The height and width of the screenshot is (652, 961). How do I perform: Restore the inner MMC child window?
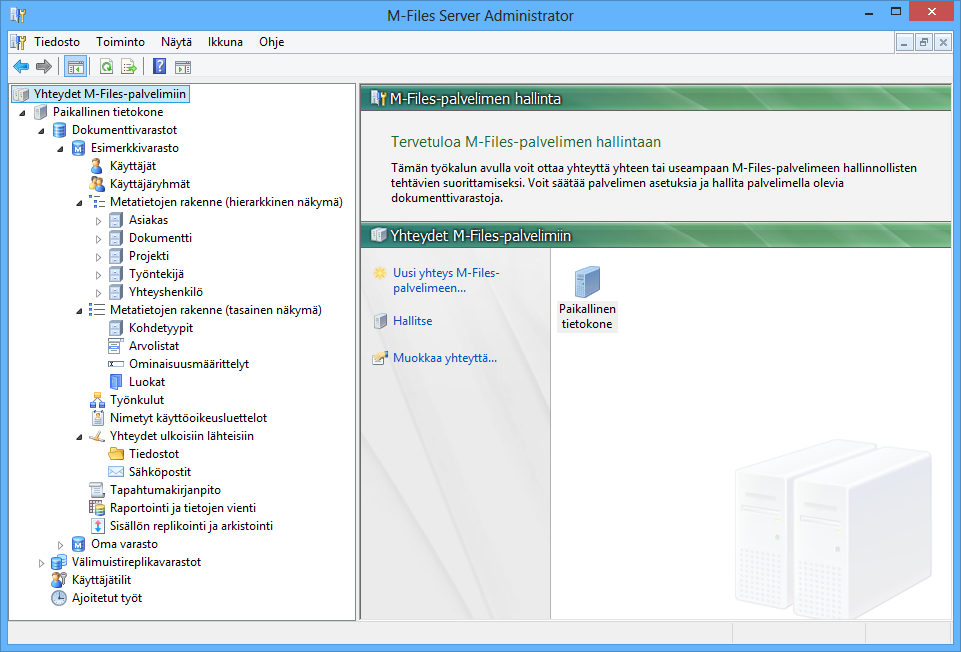924,42
